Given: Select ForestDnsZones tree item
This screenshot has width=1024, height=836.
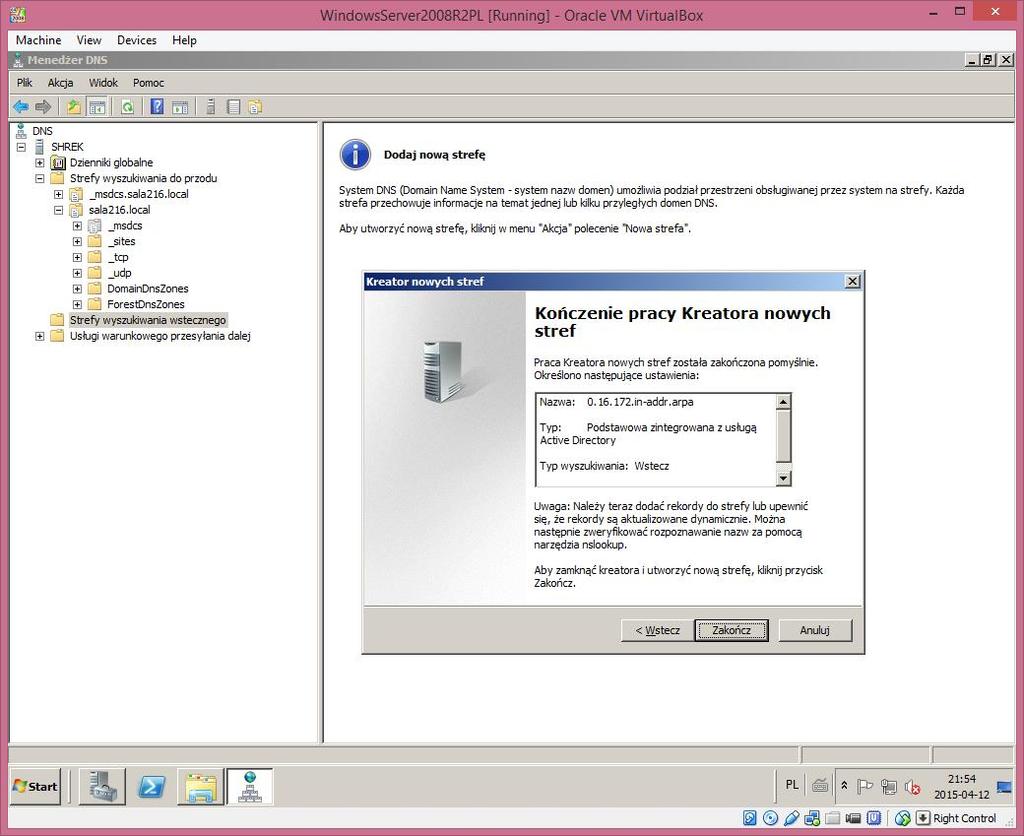Looking at the screenshot, I should coord(146,304).
